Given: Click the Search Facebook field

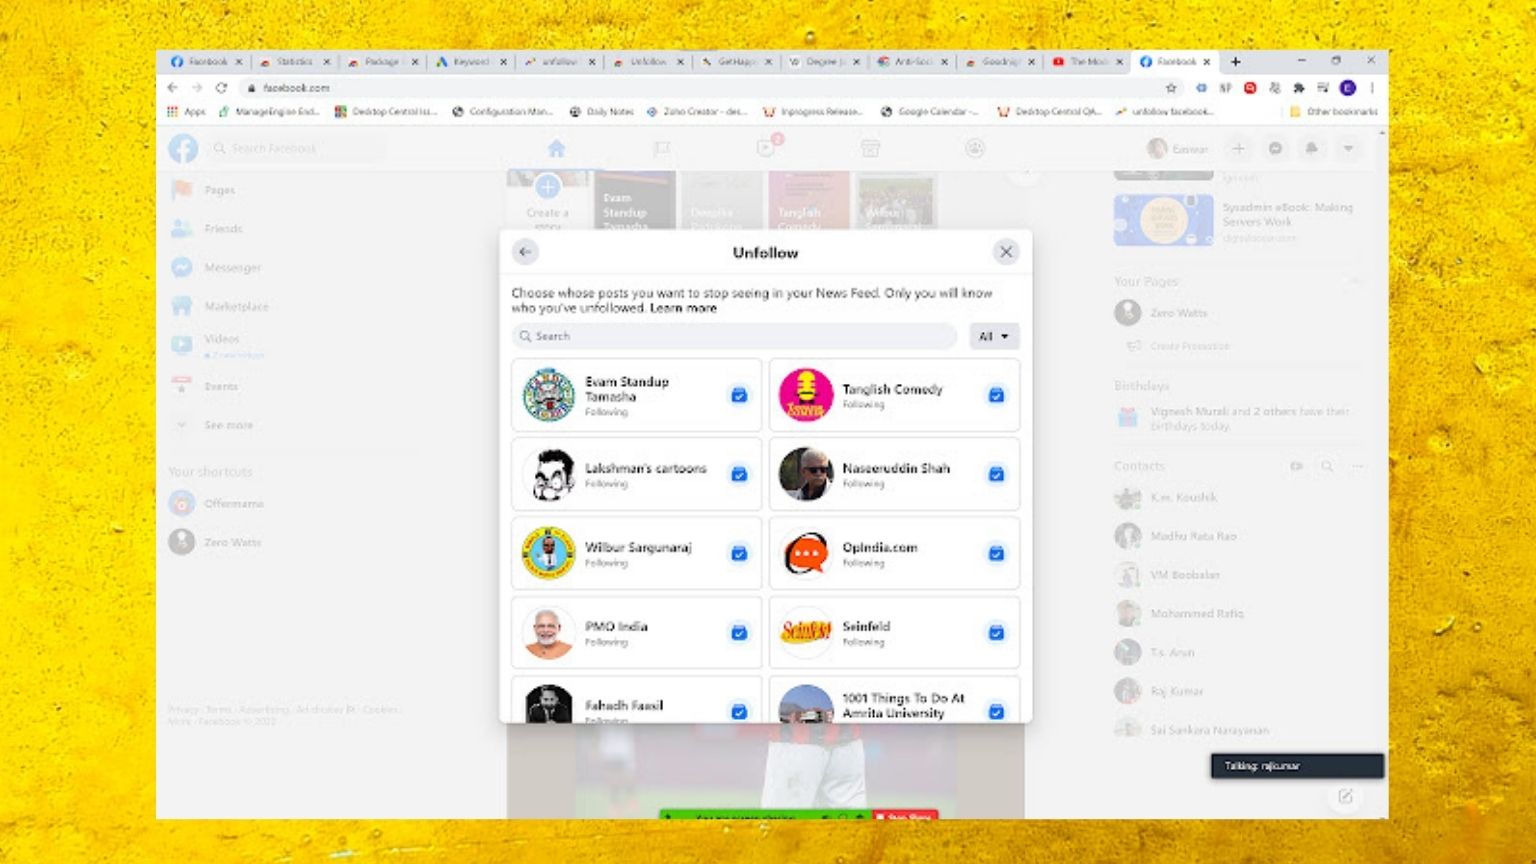Looking at the screenshot, I should coord(296,148).
